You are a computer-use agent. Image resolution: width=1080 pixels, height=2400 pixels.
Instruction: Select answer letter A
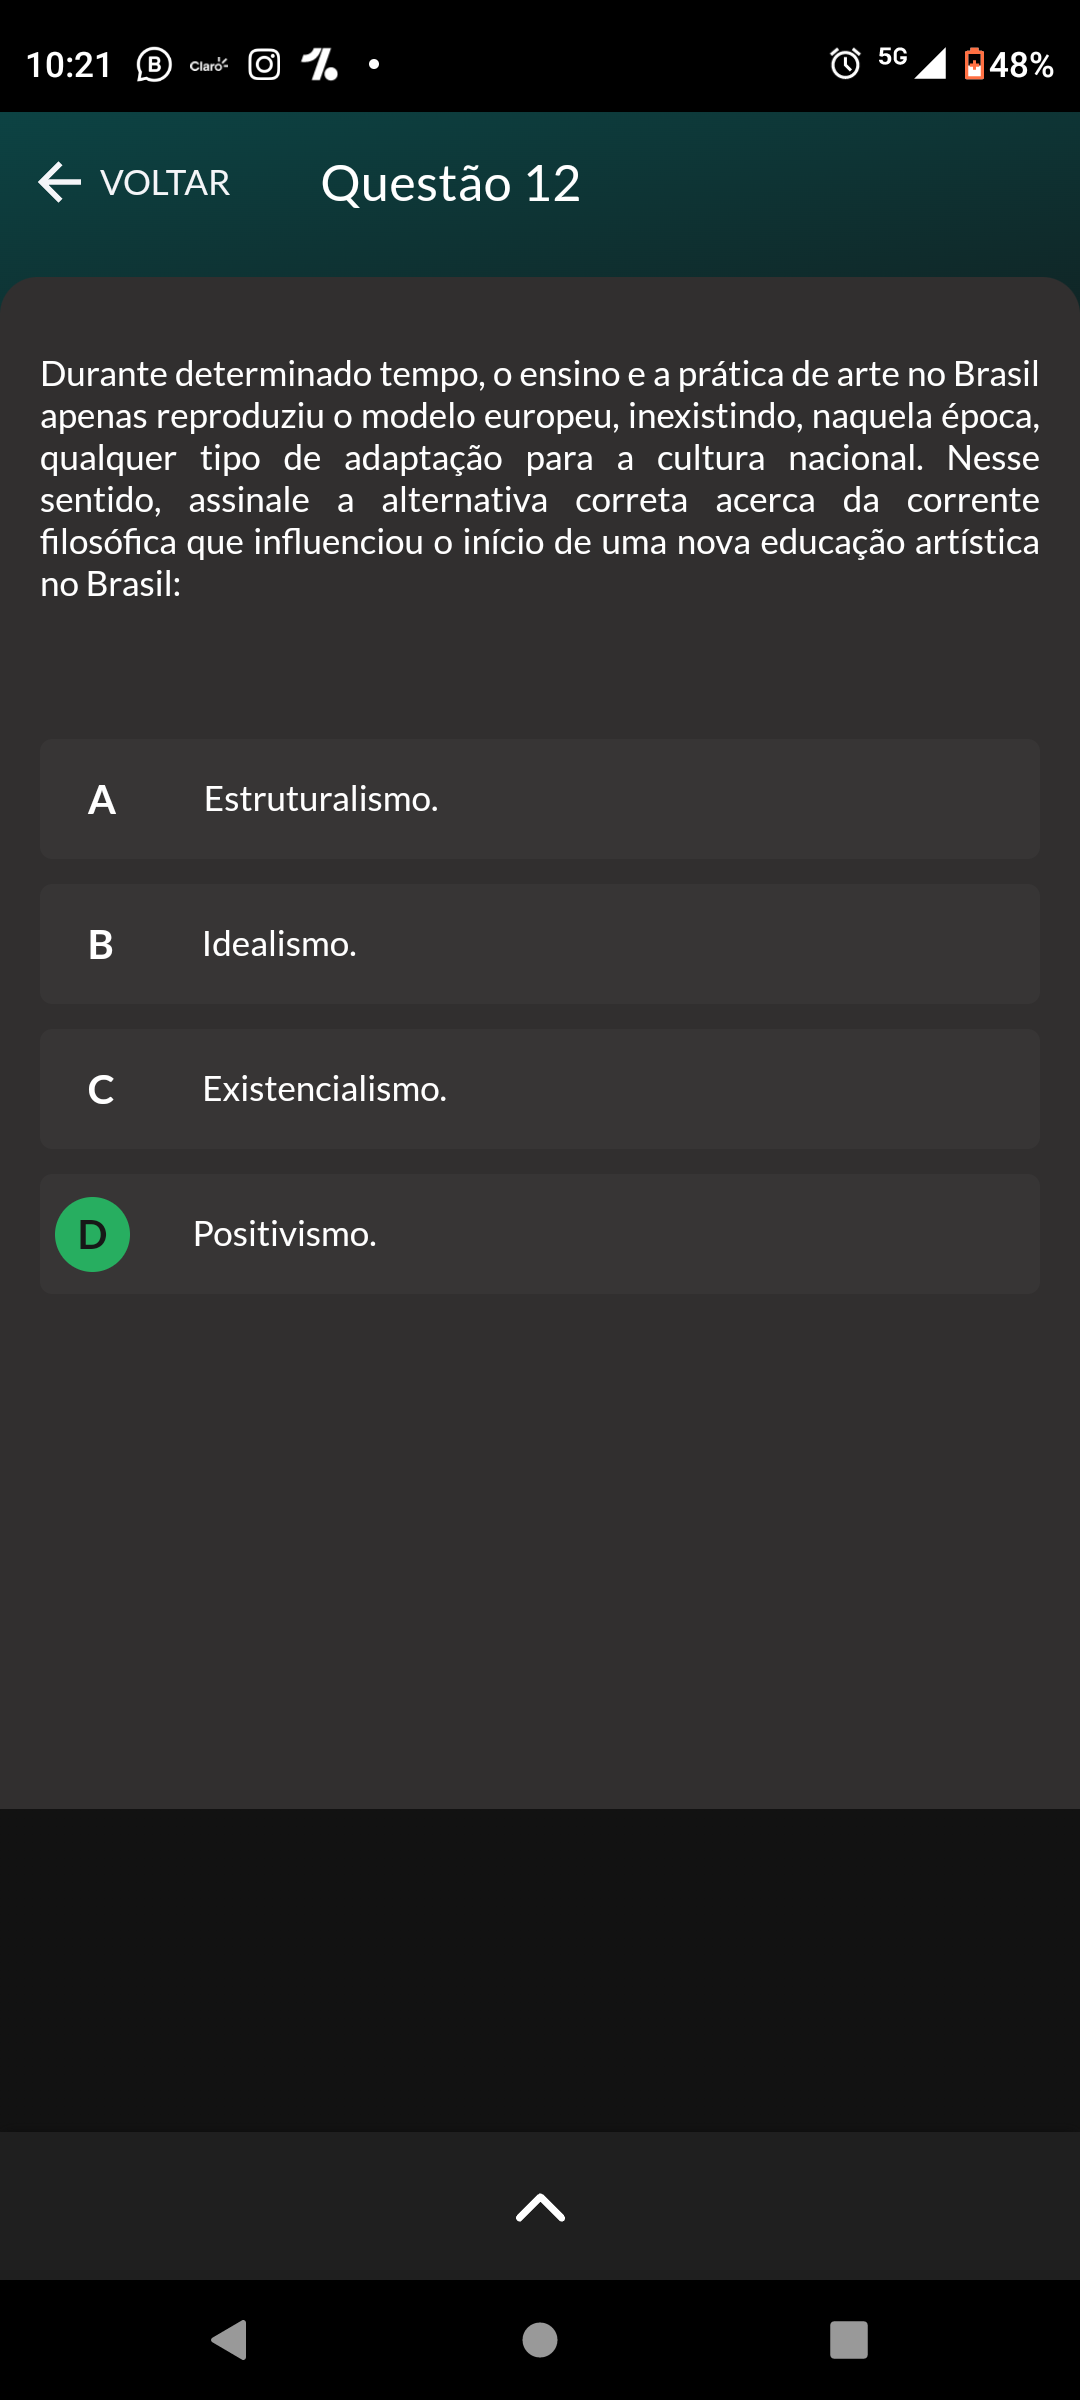click(x=101, y=800)
